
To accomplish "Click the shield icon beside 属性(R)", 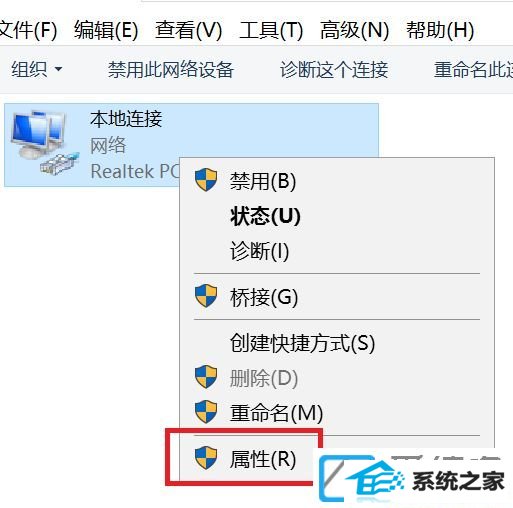I will [206, 457].
